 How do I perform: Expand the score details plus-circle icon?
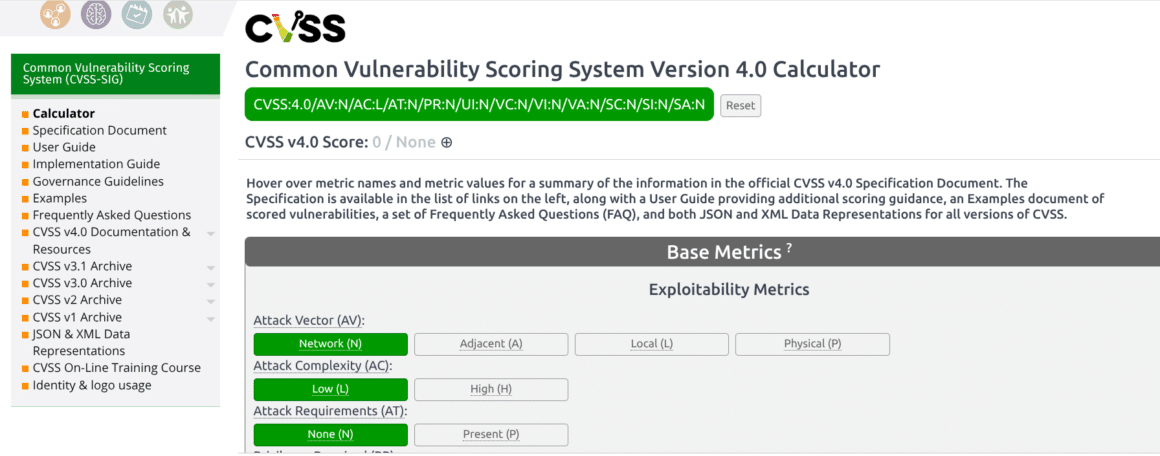446,142
